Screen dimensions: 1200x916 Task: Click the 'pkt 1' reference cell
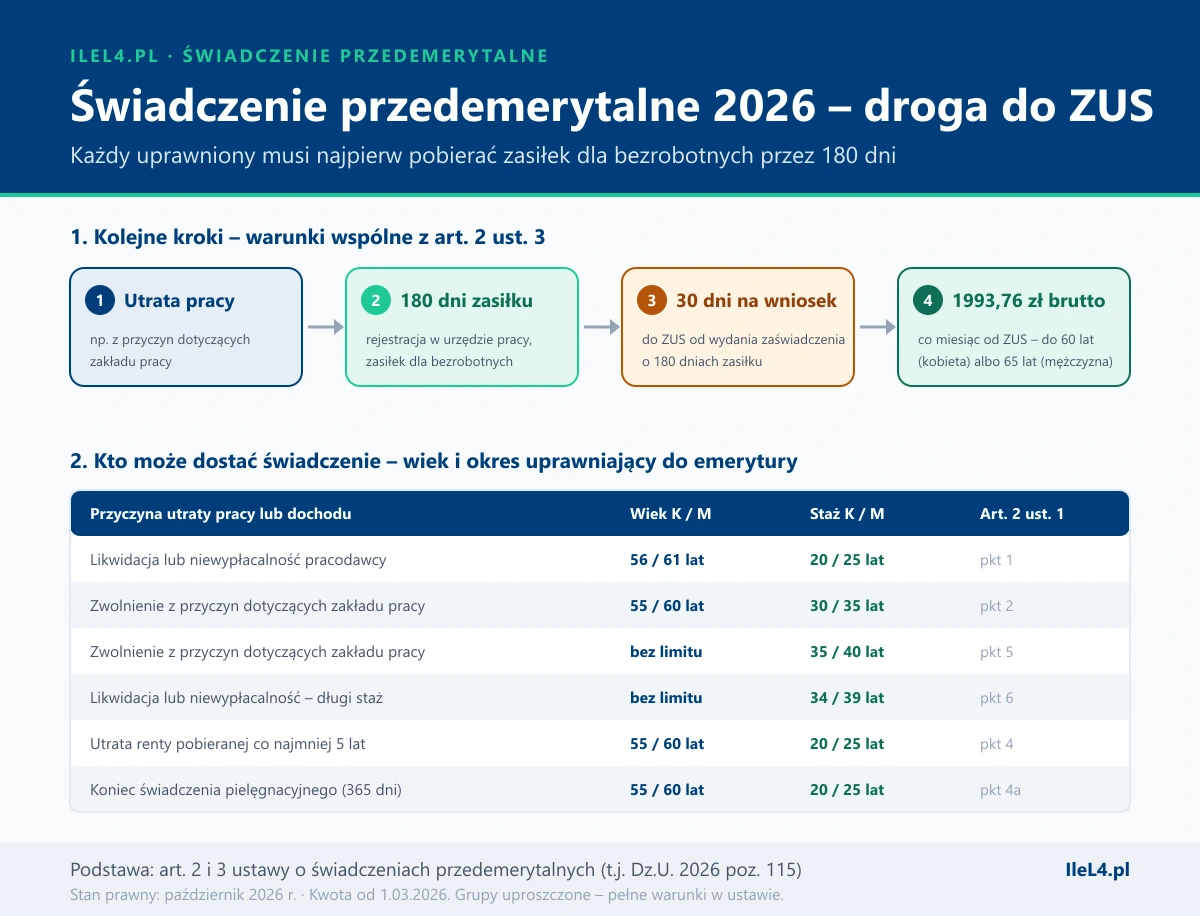point(996,560)
